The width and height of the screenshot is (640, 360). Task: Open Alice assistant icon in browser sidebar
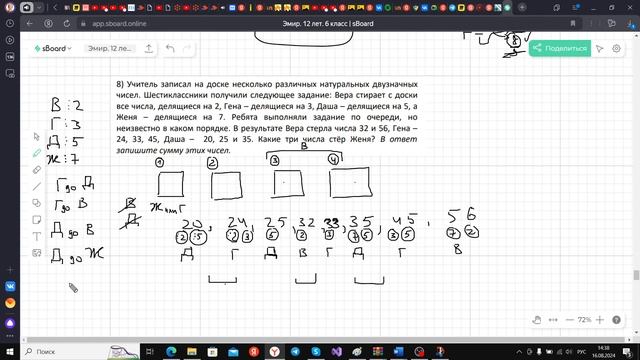pyautogui.click(x=10, y=324)
